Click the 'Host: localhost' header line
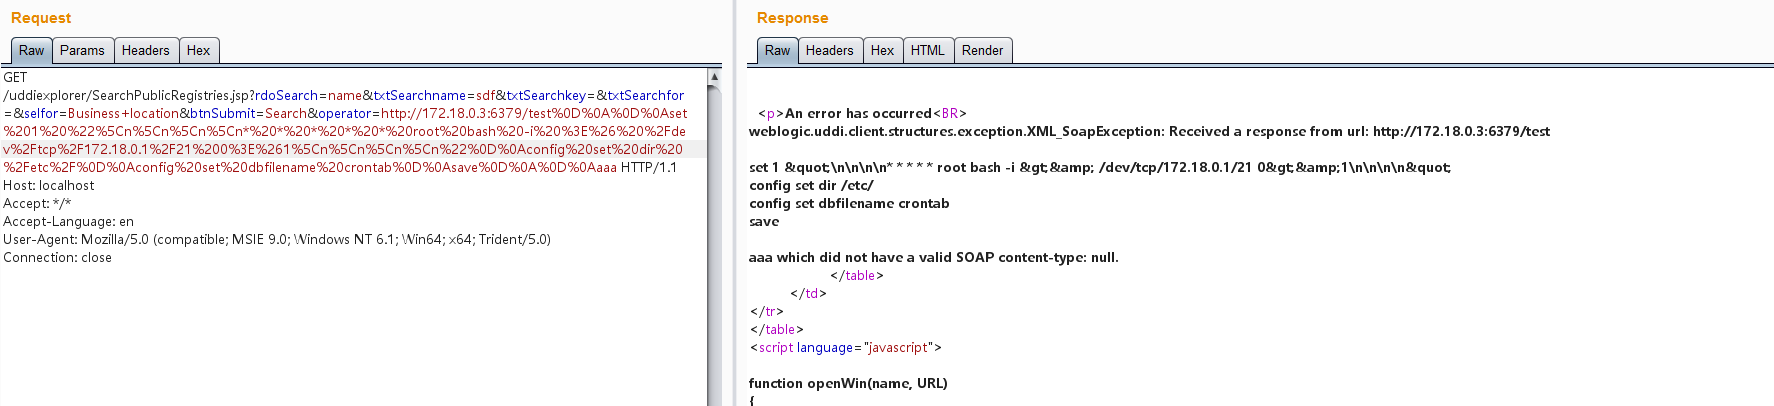Image resolution: width=1774 pixels, height=406 pixels. coord(49,186)
